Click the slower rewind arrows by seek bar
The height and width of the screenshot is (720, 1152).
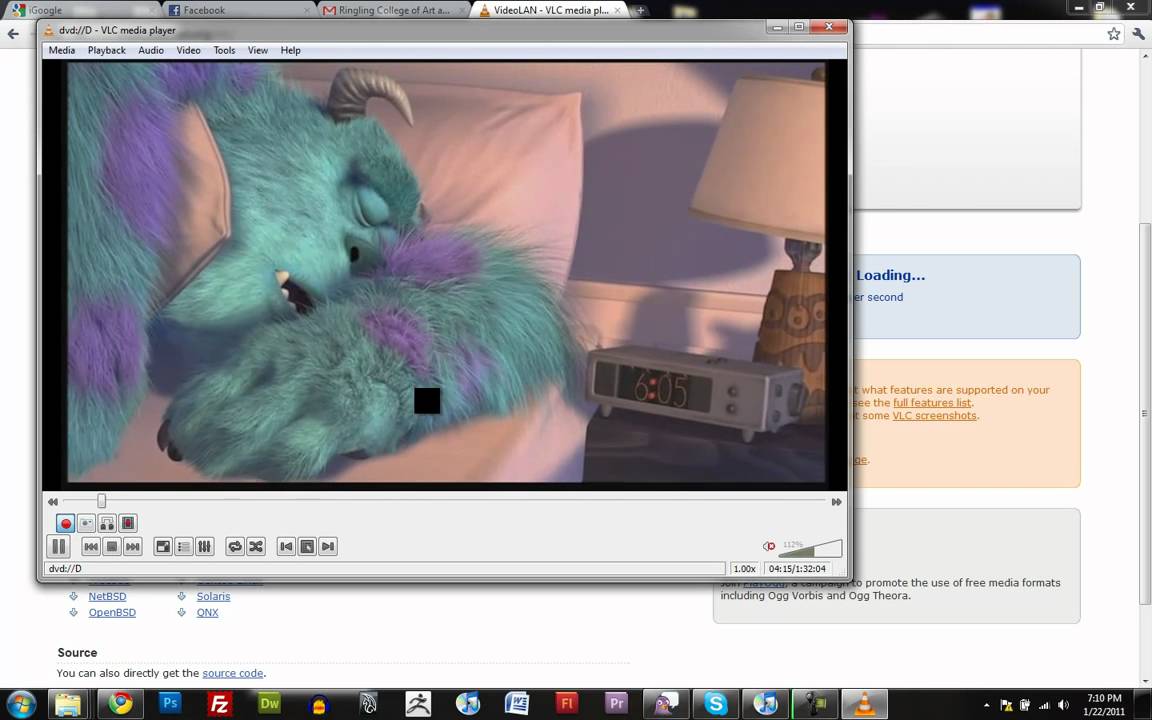coord(53,502)
